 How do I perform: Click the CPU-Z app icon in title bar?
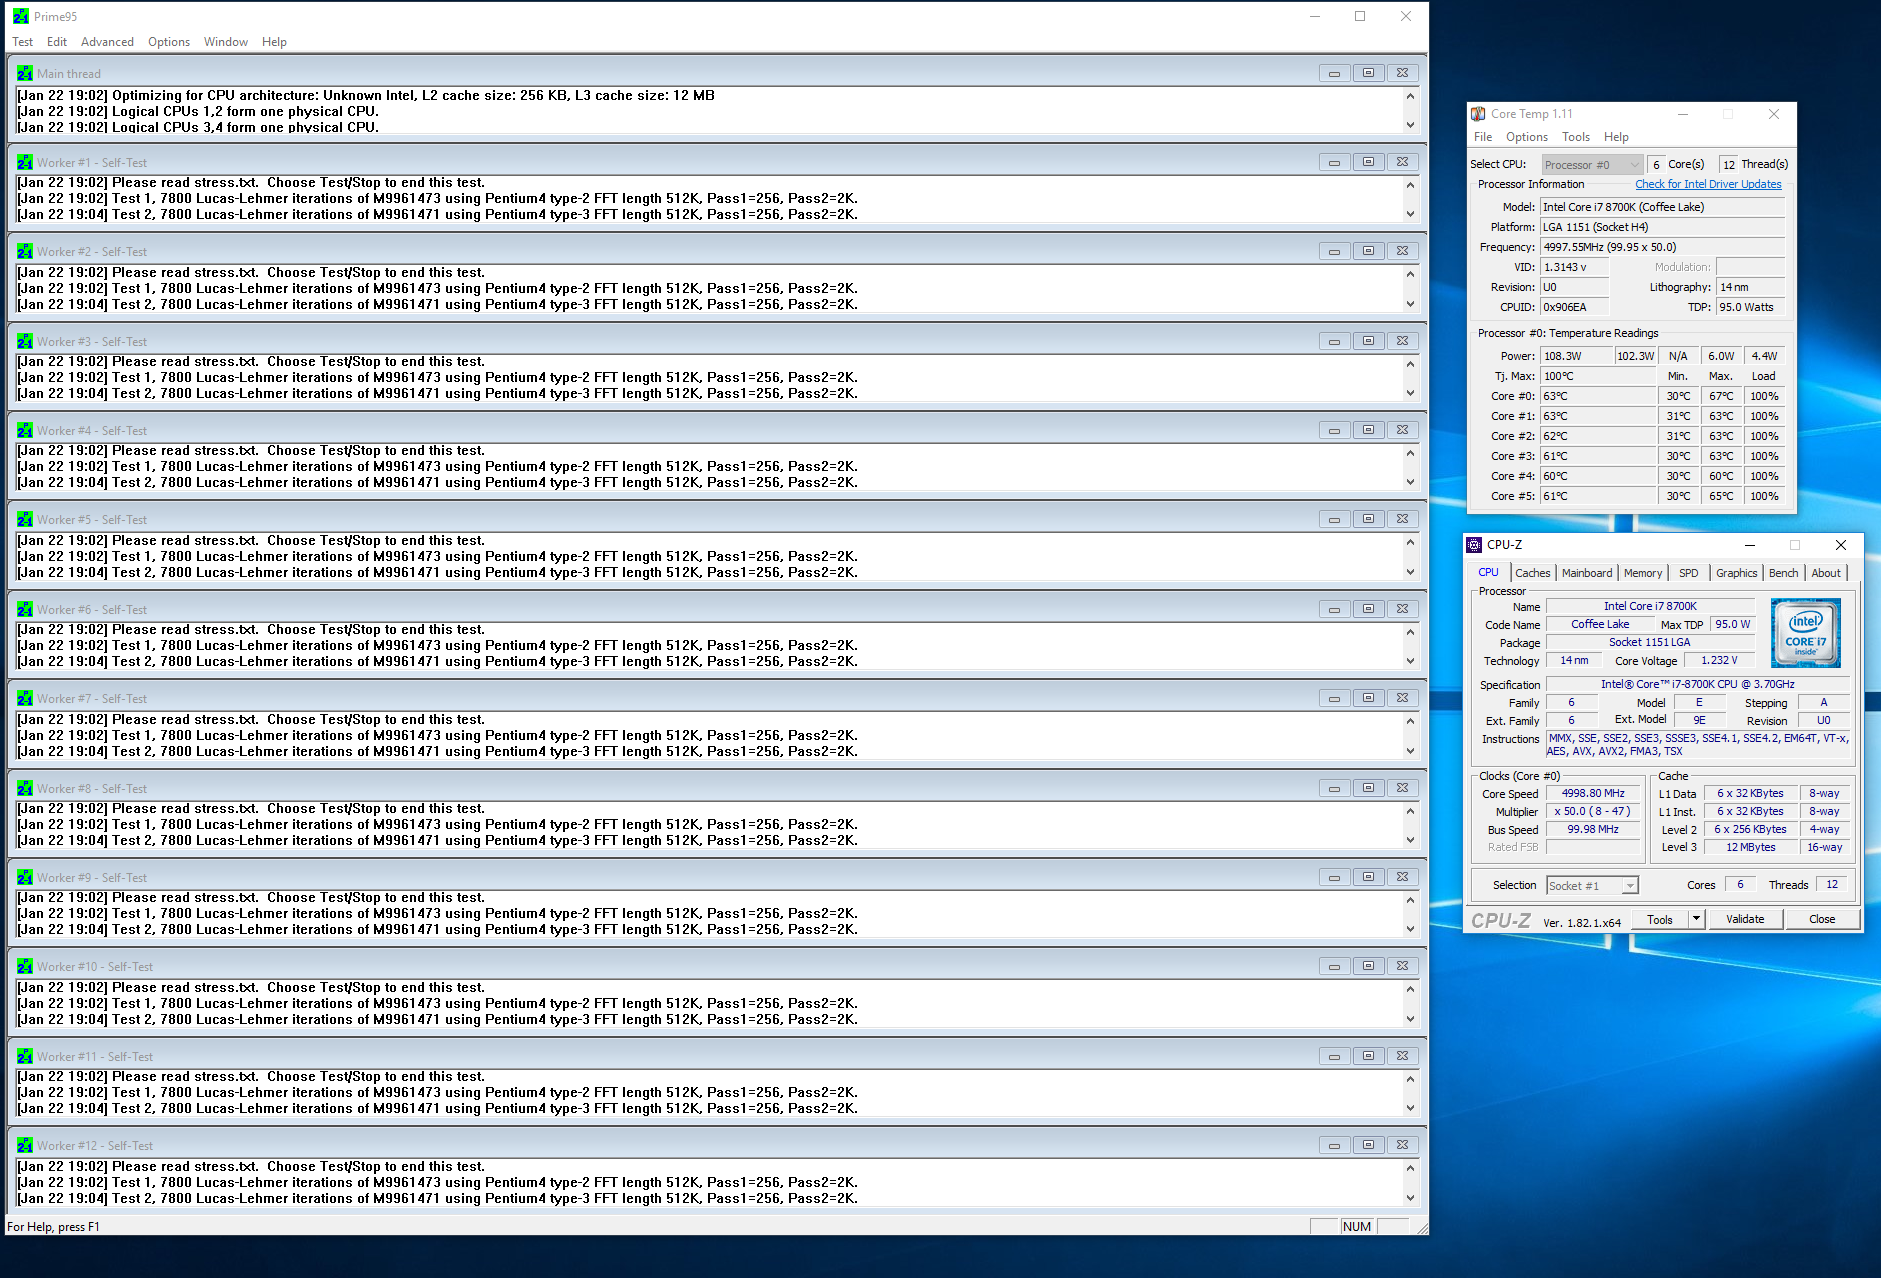point(1474,545)
